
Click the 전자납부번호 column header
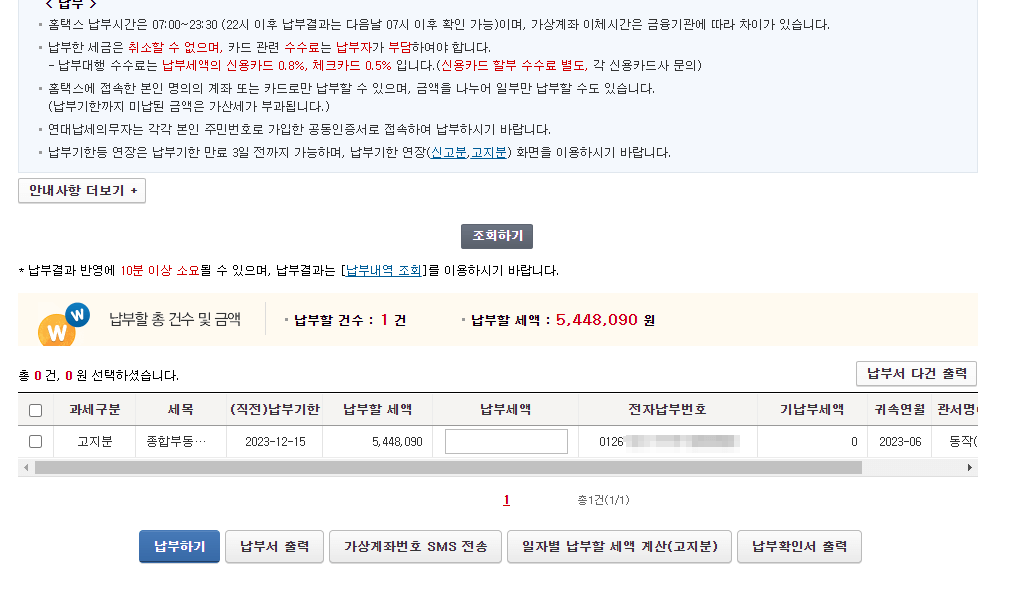click(x=665, y=409)
